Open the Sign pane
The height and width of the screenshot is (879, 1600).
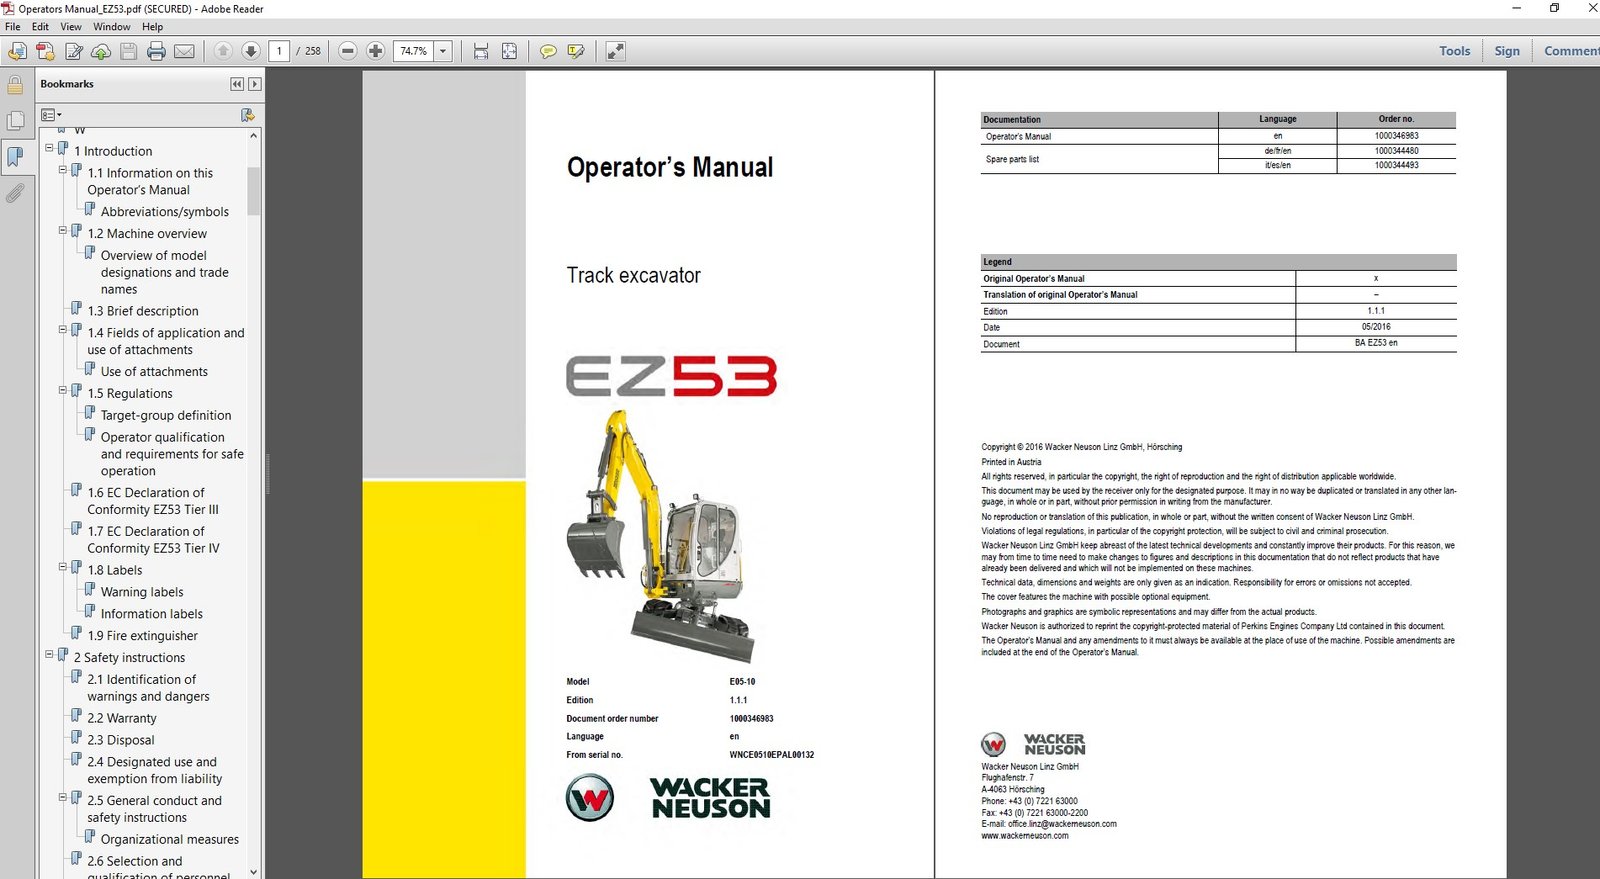tap(1506, 51)
